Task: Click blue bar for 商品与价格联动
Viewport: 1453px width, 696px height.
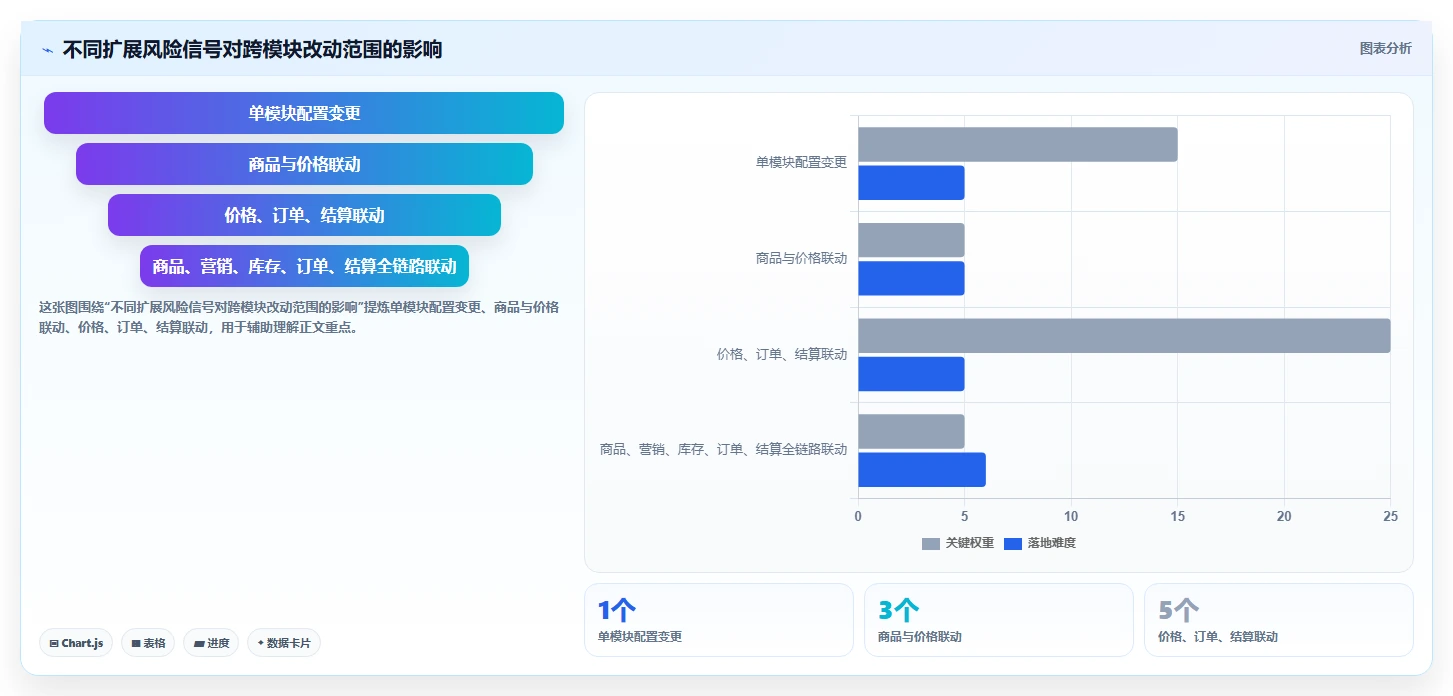Action: coord(911,279)
